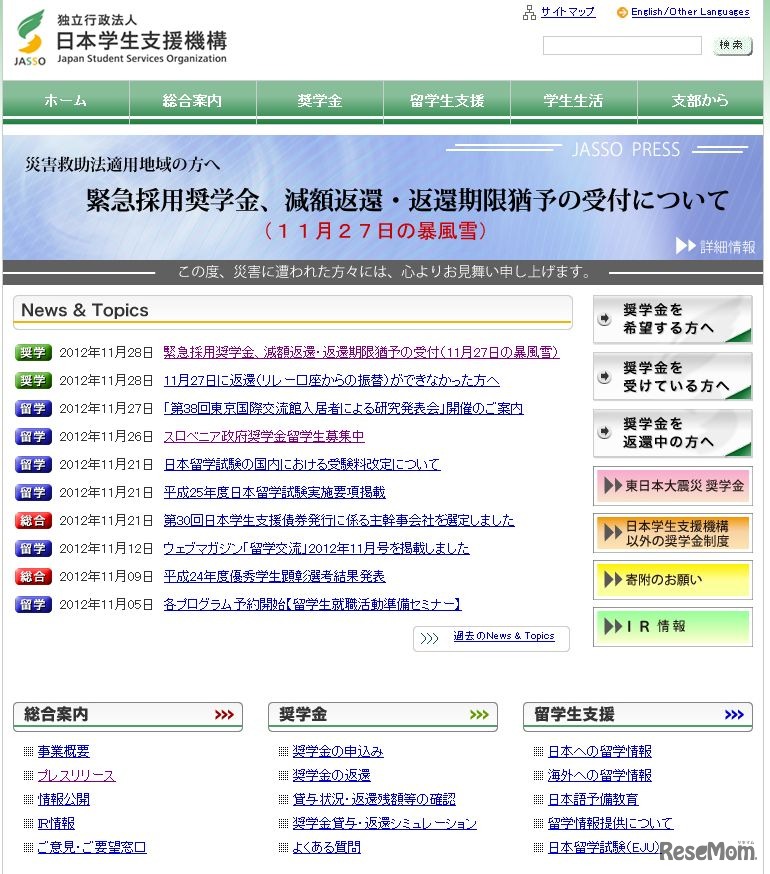
Task: Open the 情報公開 link
Action: (x=64, y=799)
